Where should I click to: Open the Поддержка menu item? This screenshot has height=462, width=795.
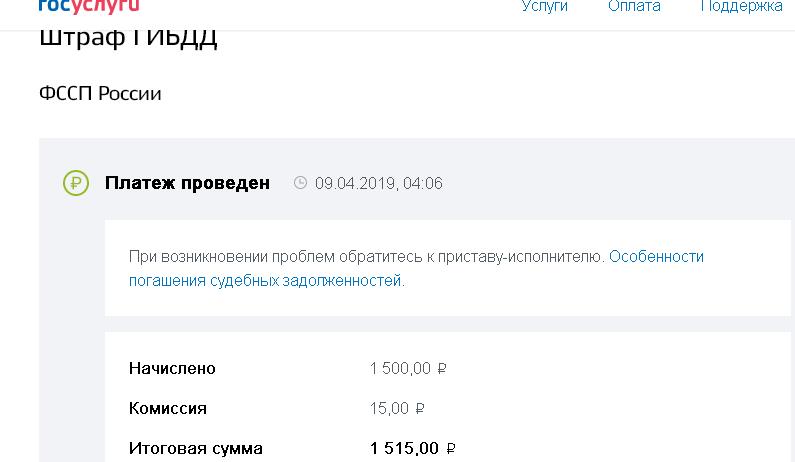coord(741,6)
